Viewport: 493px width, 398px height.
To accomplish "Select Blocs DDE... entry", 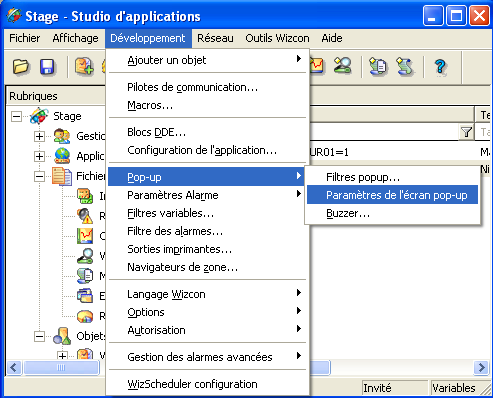I will pyautogui.click(x=207, y=132).
